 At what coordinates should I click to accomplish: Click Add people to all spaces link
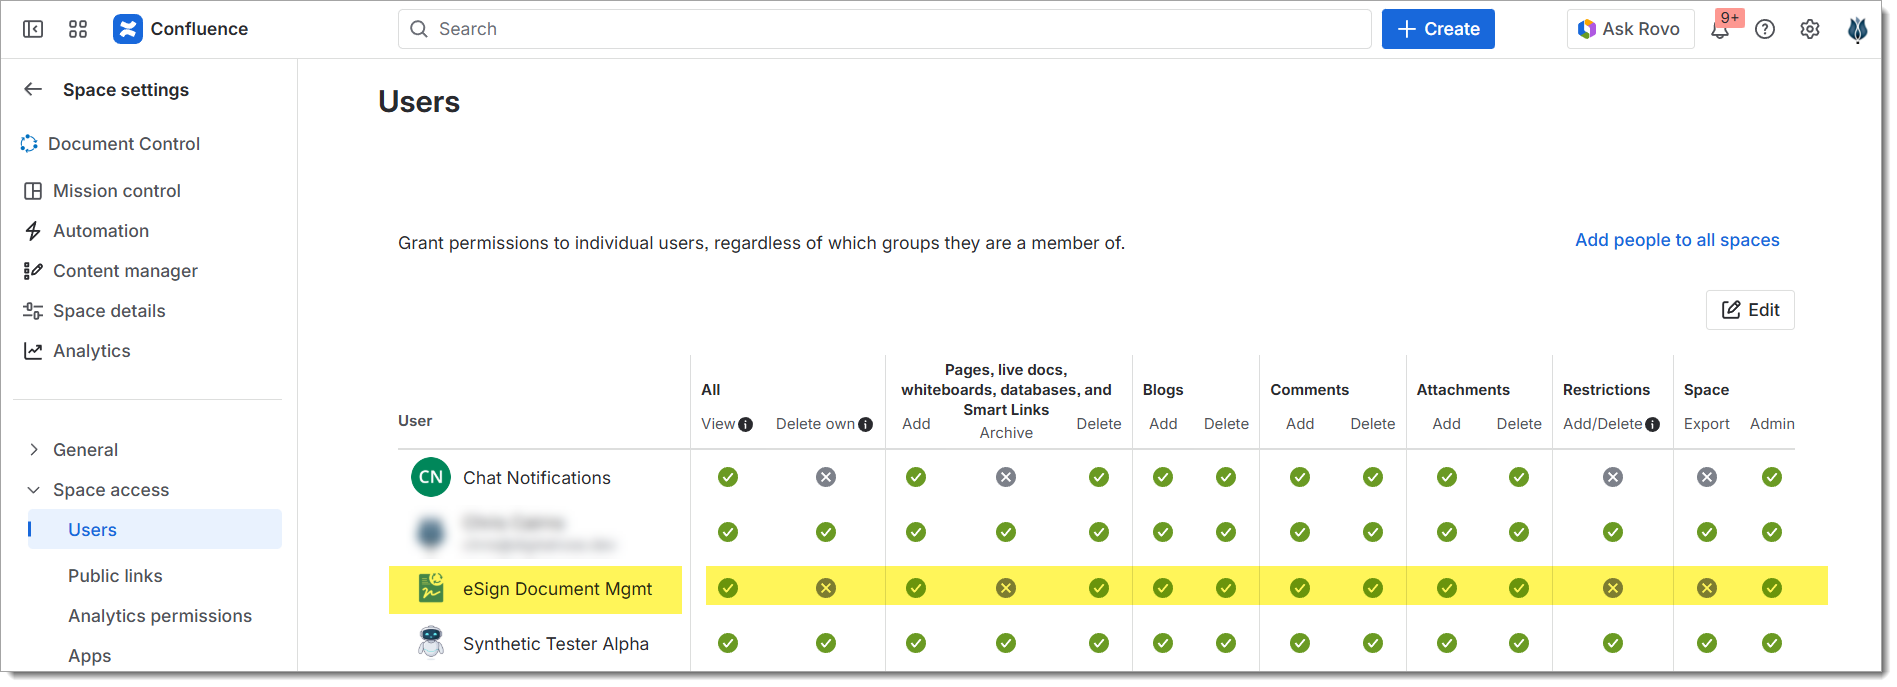click(1676, 240)
